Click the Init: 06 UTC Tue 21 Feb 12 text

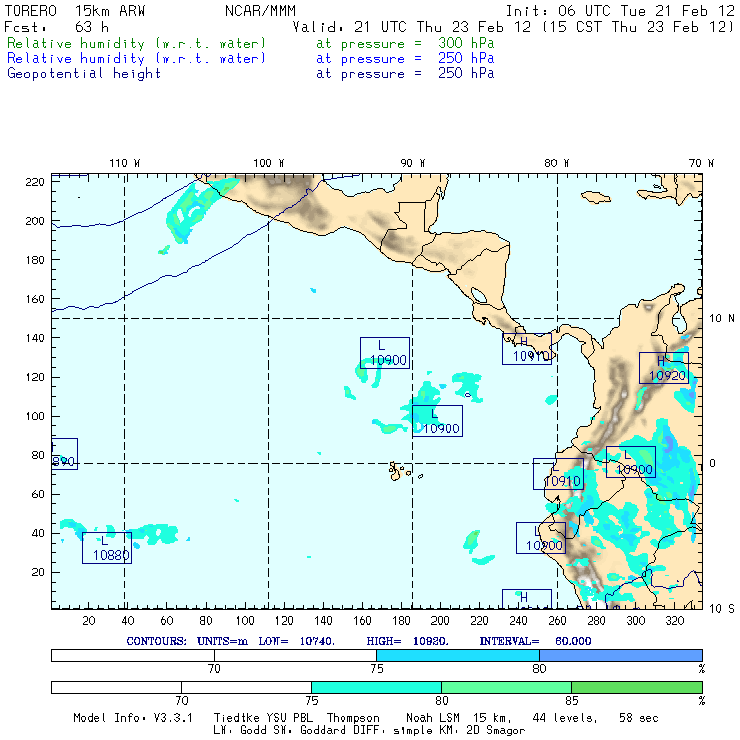(620, 11)
